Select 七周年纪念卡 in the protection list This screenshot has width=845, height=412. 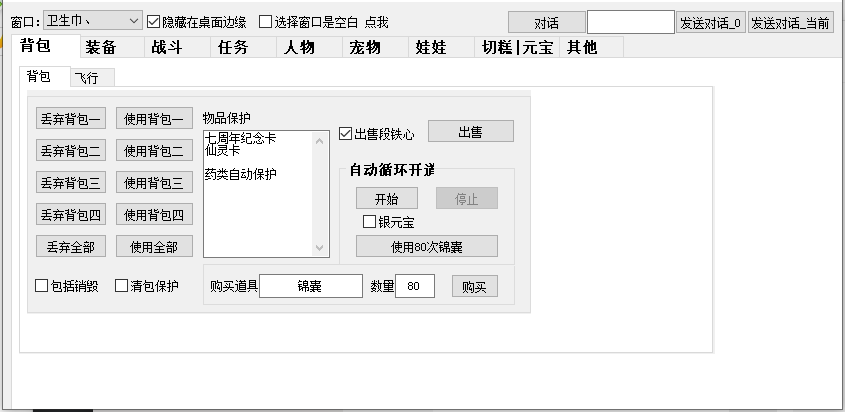tap(240, 138)
